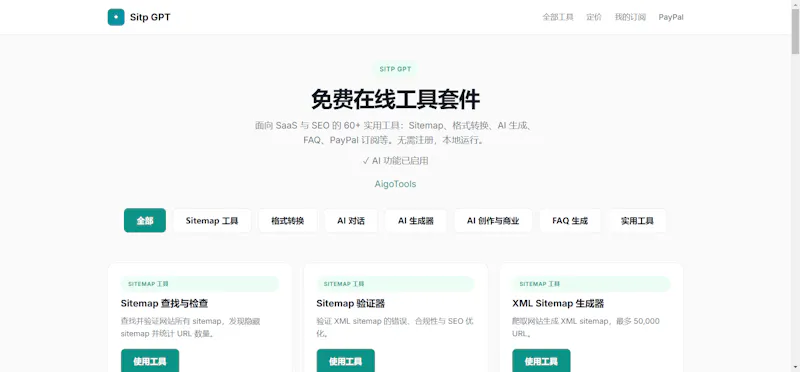Filter by AI 生成器 category

coord(416,220)
